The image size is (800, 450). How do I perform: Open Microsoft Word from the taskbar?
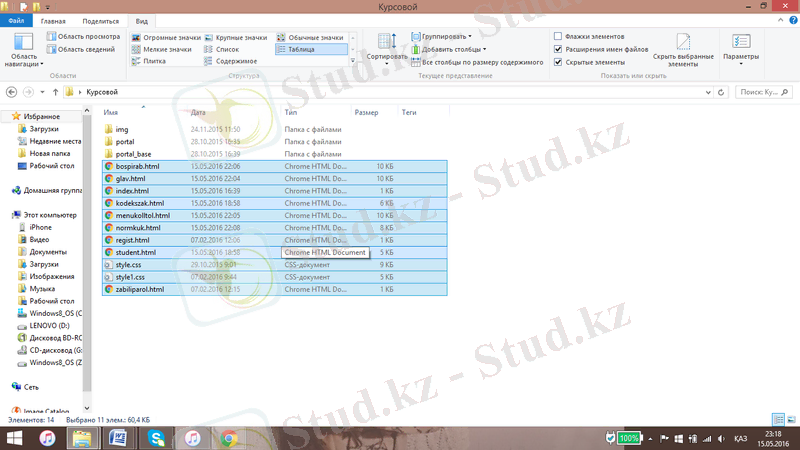pos(118,438)
